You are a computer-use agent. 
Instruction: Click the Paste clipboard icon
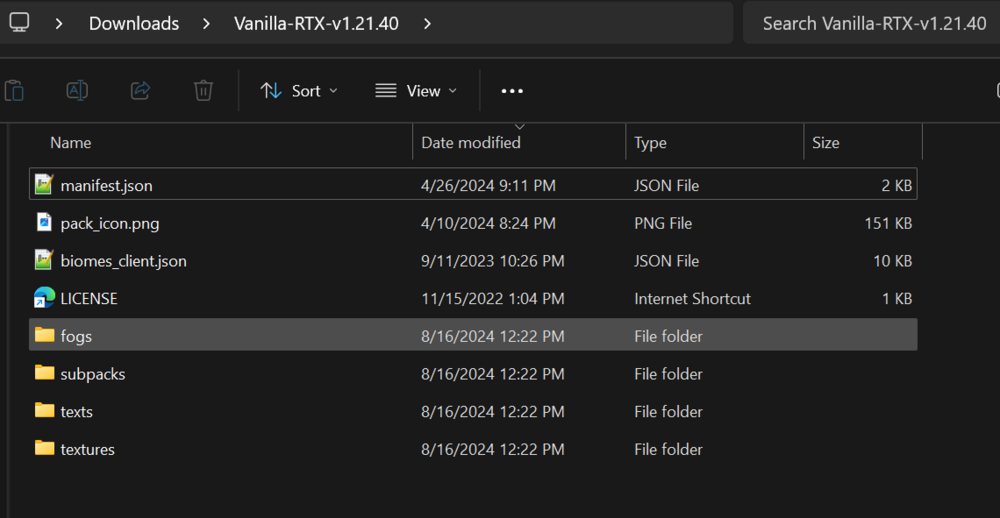(14, 91)
